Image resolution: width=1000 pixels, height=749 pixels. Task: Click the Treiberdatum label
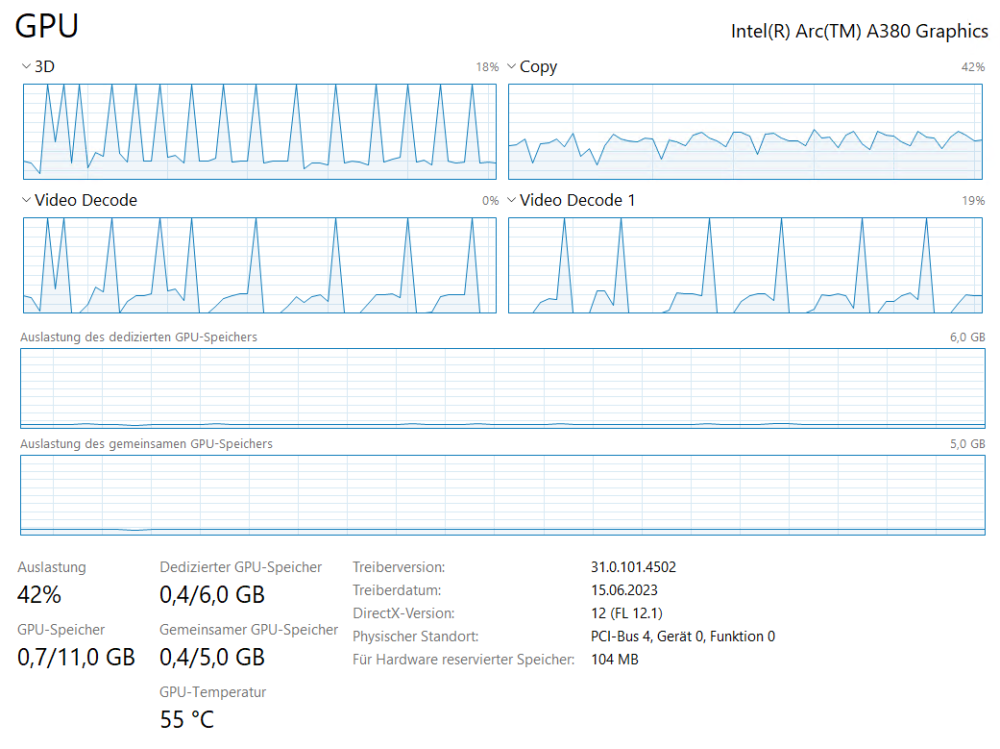397,590
